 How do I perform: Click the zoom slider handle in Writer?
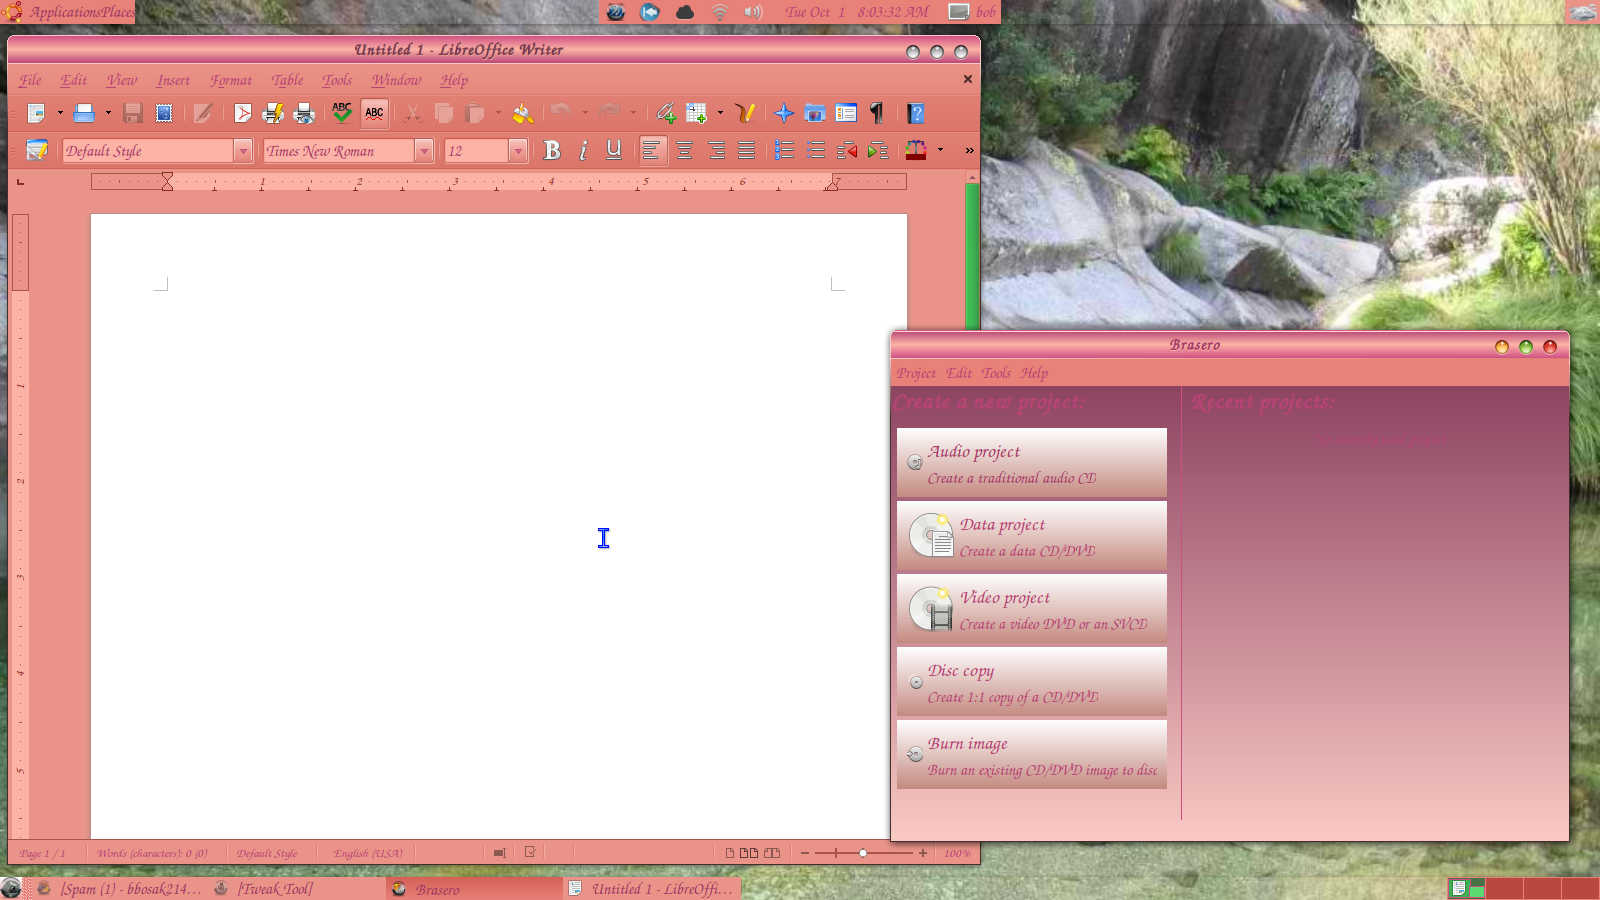863,853
